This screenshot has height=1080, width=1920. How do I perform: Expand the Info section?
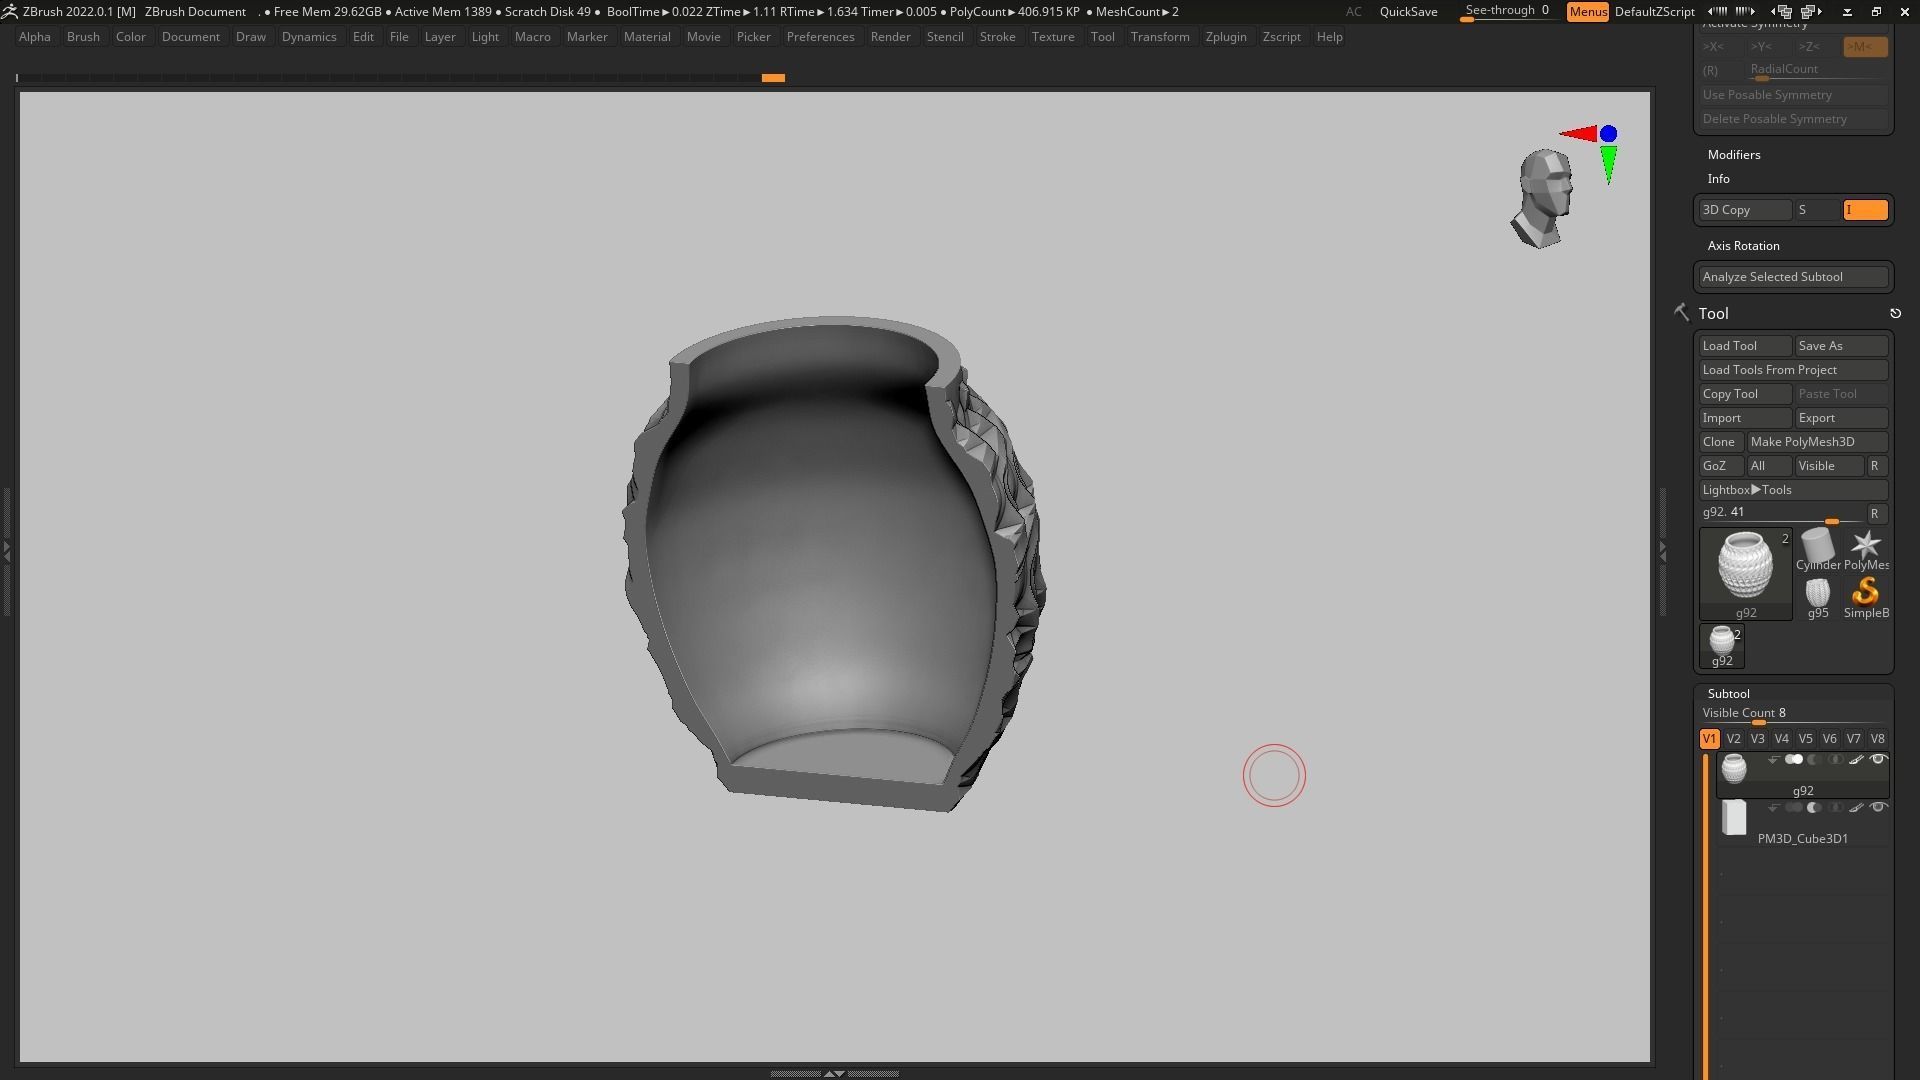tap(1718, 179)
